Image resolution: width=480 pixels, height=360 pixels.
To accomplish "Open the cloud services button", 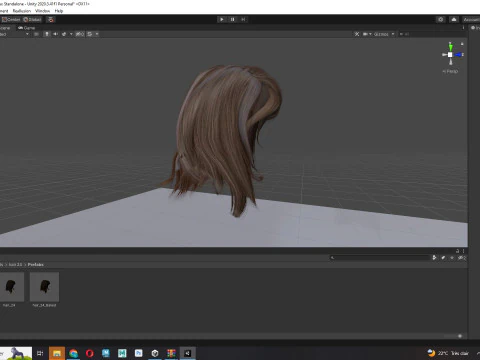I will [x=454, y=19].
